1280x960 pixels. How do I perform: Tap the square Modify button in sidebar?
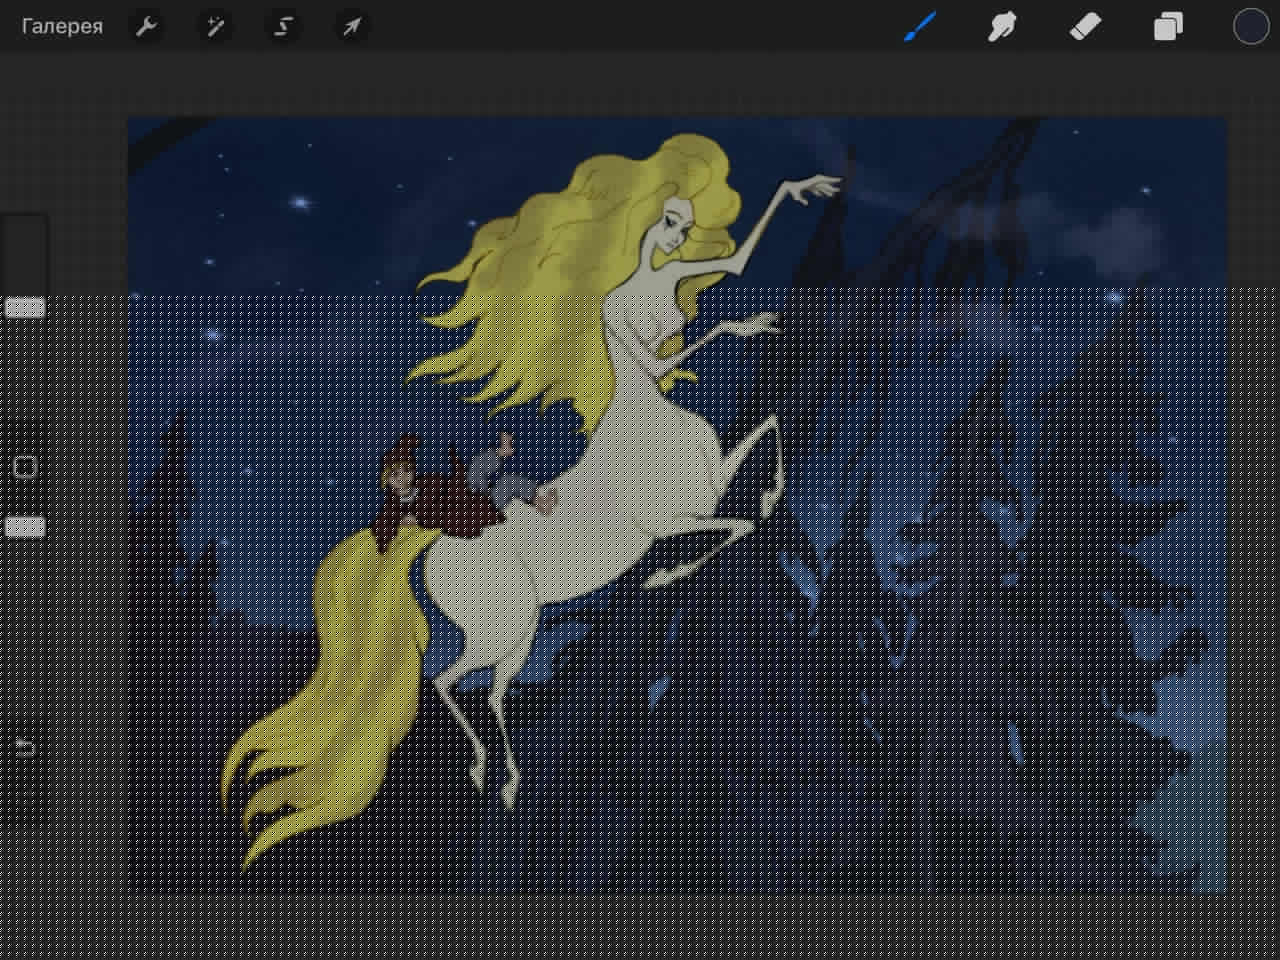click(x=25, y=467)
